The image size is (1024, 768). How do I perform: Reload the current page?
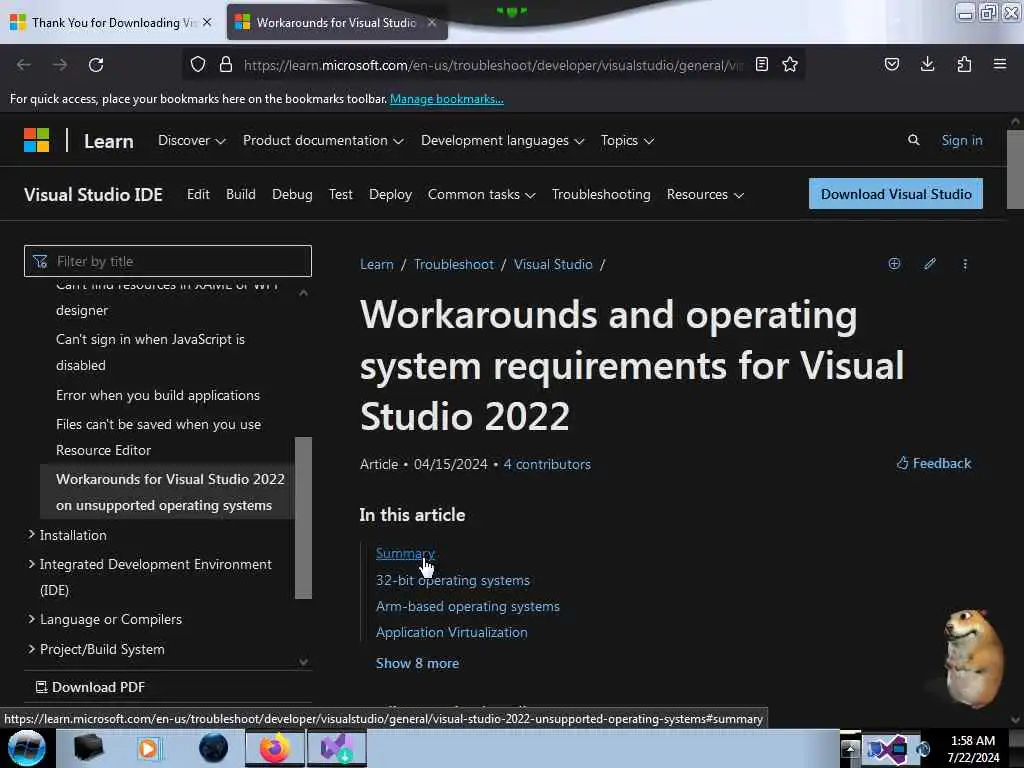tap(96, 65)
